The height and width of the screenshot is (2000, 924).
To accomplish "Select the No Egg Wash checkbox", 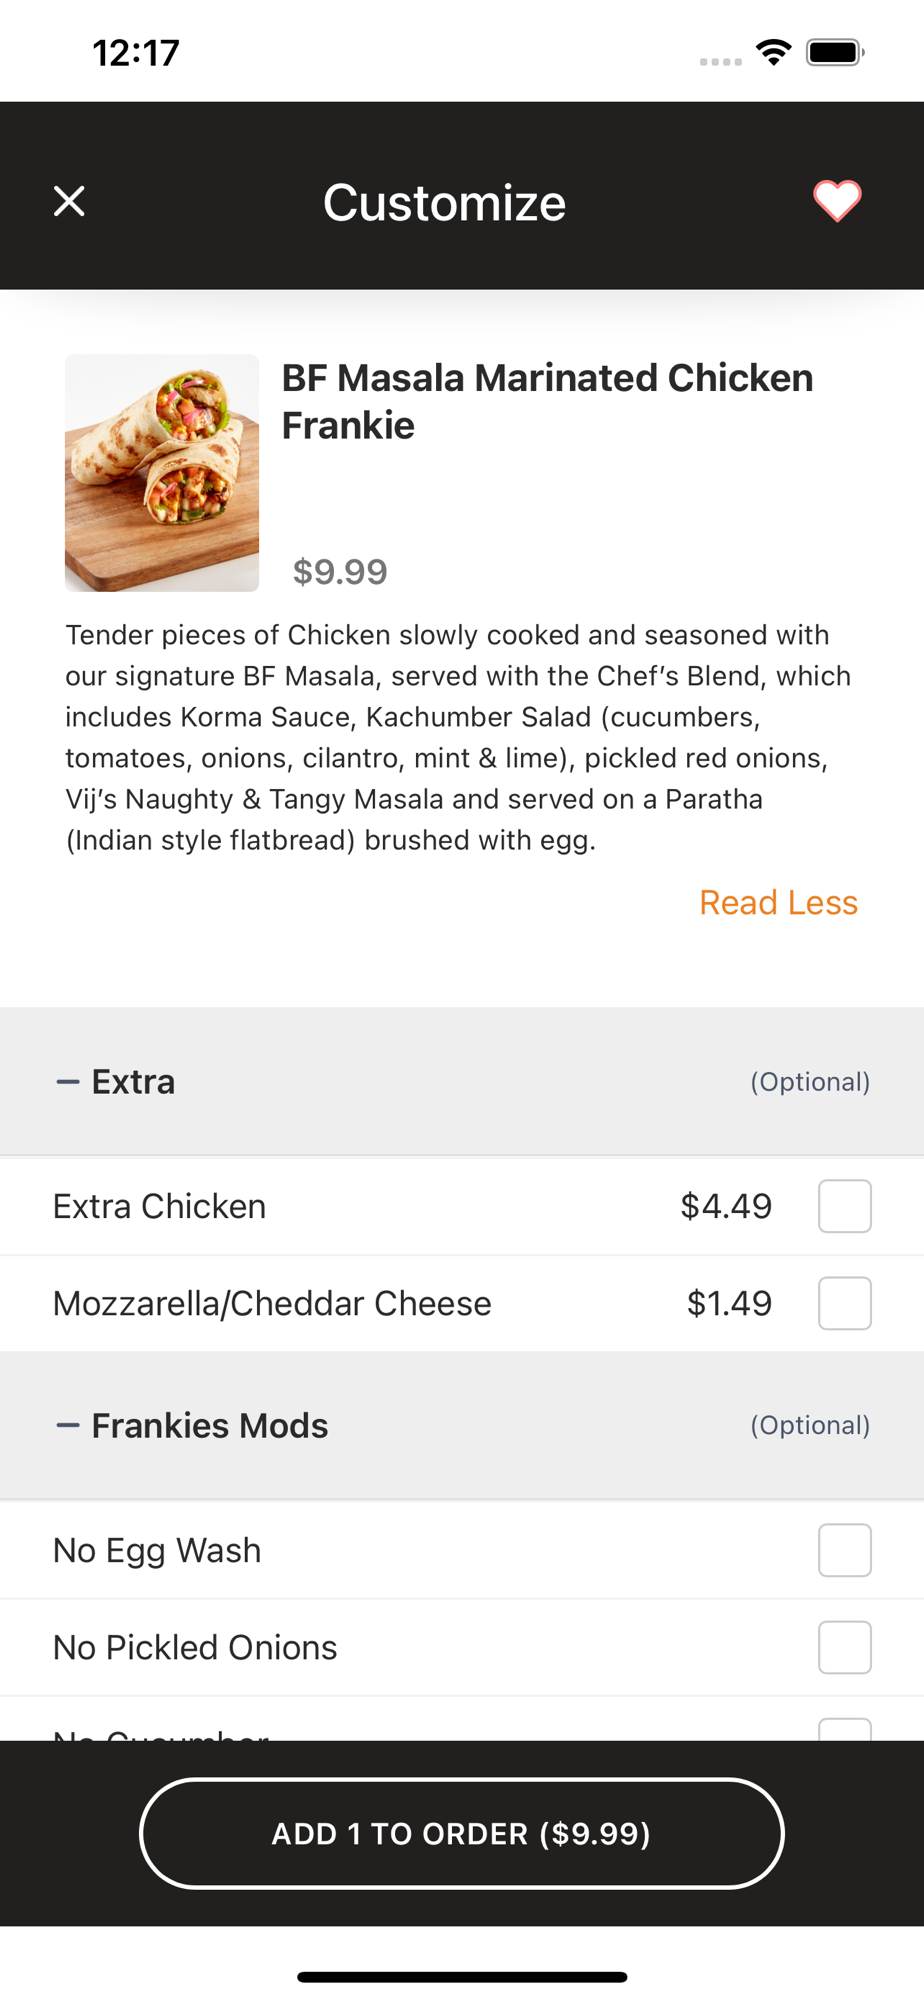I will [845, 1550].
